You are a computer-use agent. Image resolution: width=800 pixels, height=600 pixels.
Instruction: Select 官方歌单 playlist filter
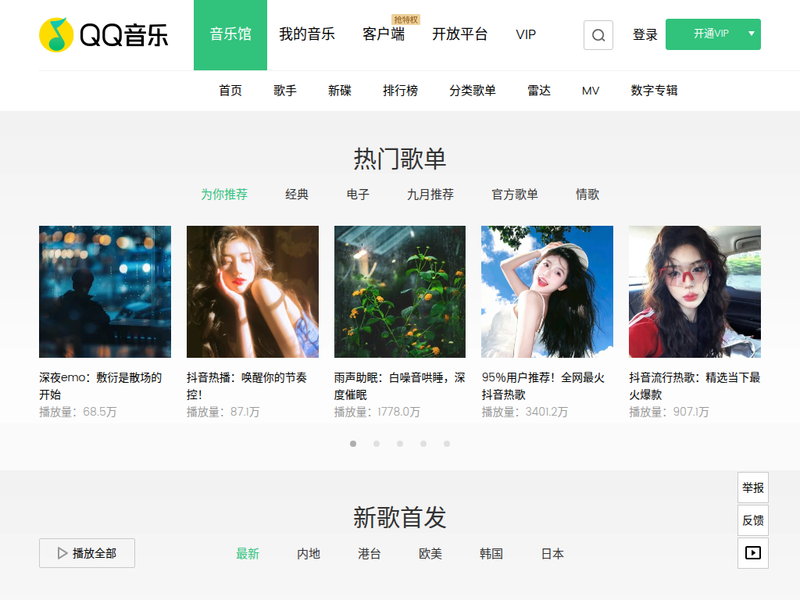[514, 194]
